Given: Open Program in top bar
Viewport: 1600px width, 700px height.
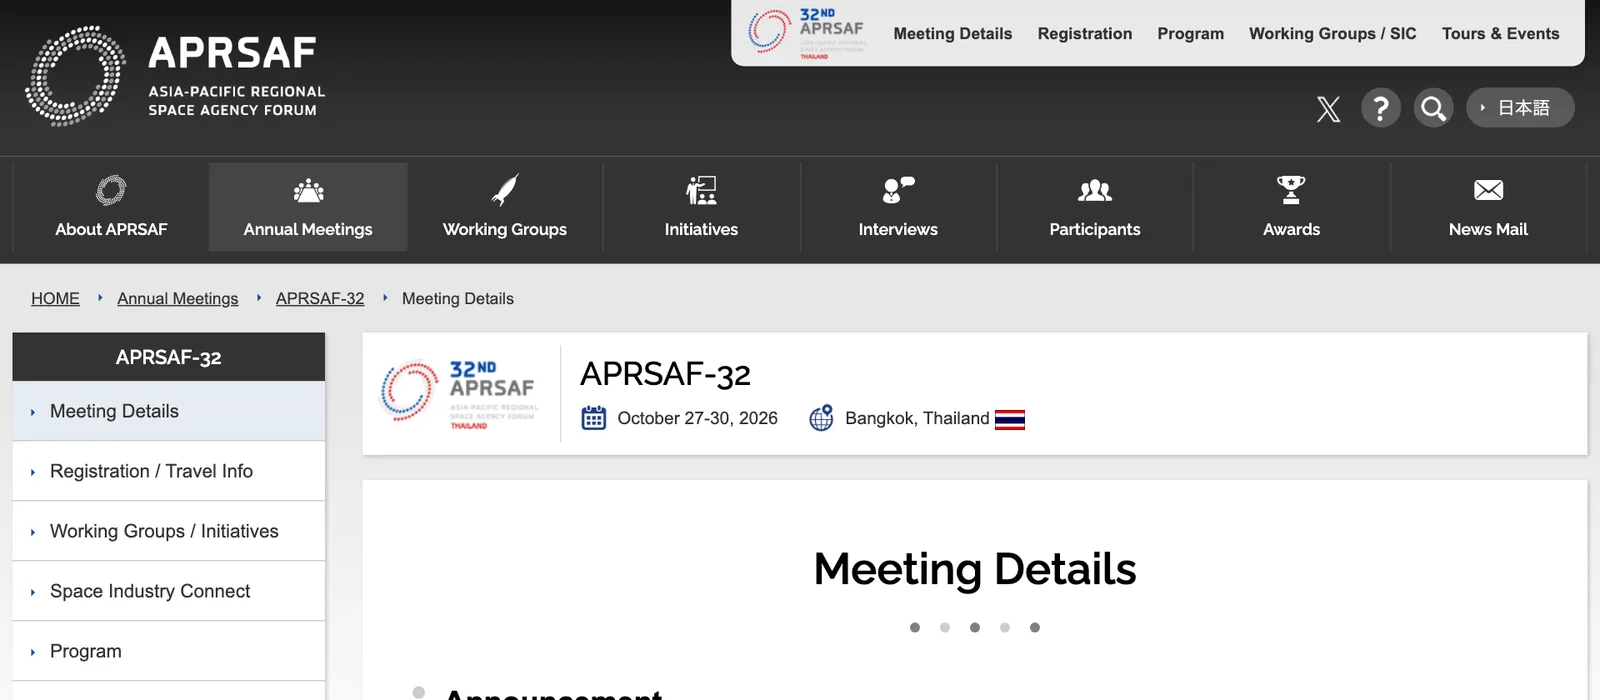Looking at the screenshot, I should (x=1190, y=34).
